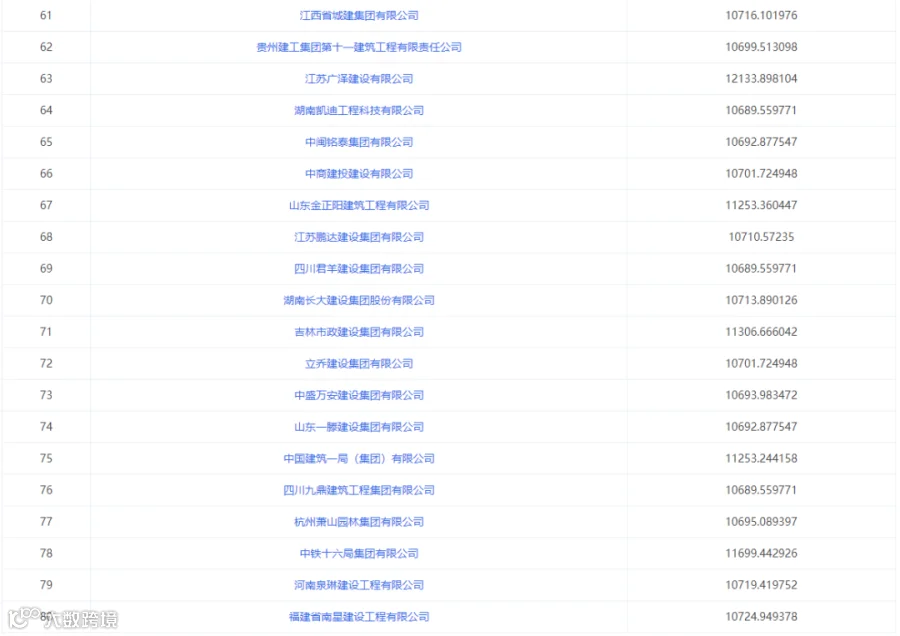Click row number 76

[46, 490]
